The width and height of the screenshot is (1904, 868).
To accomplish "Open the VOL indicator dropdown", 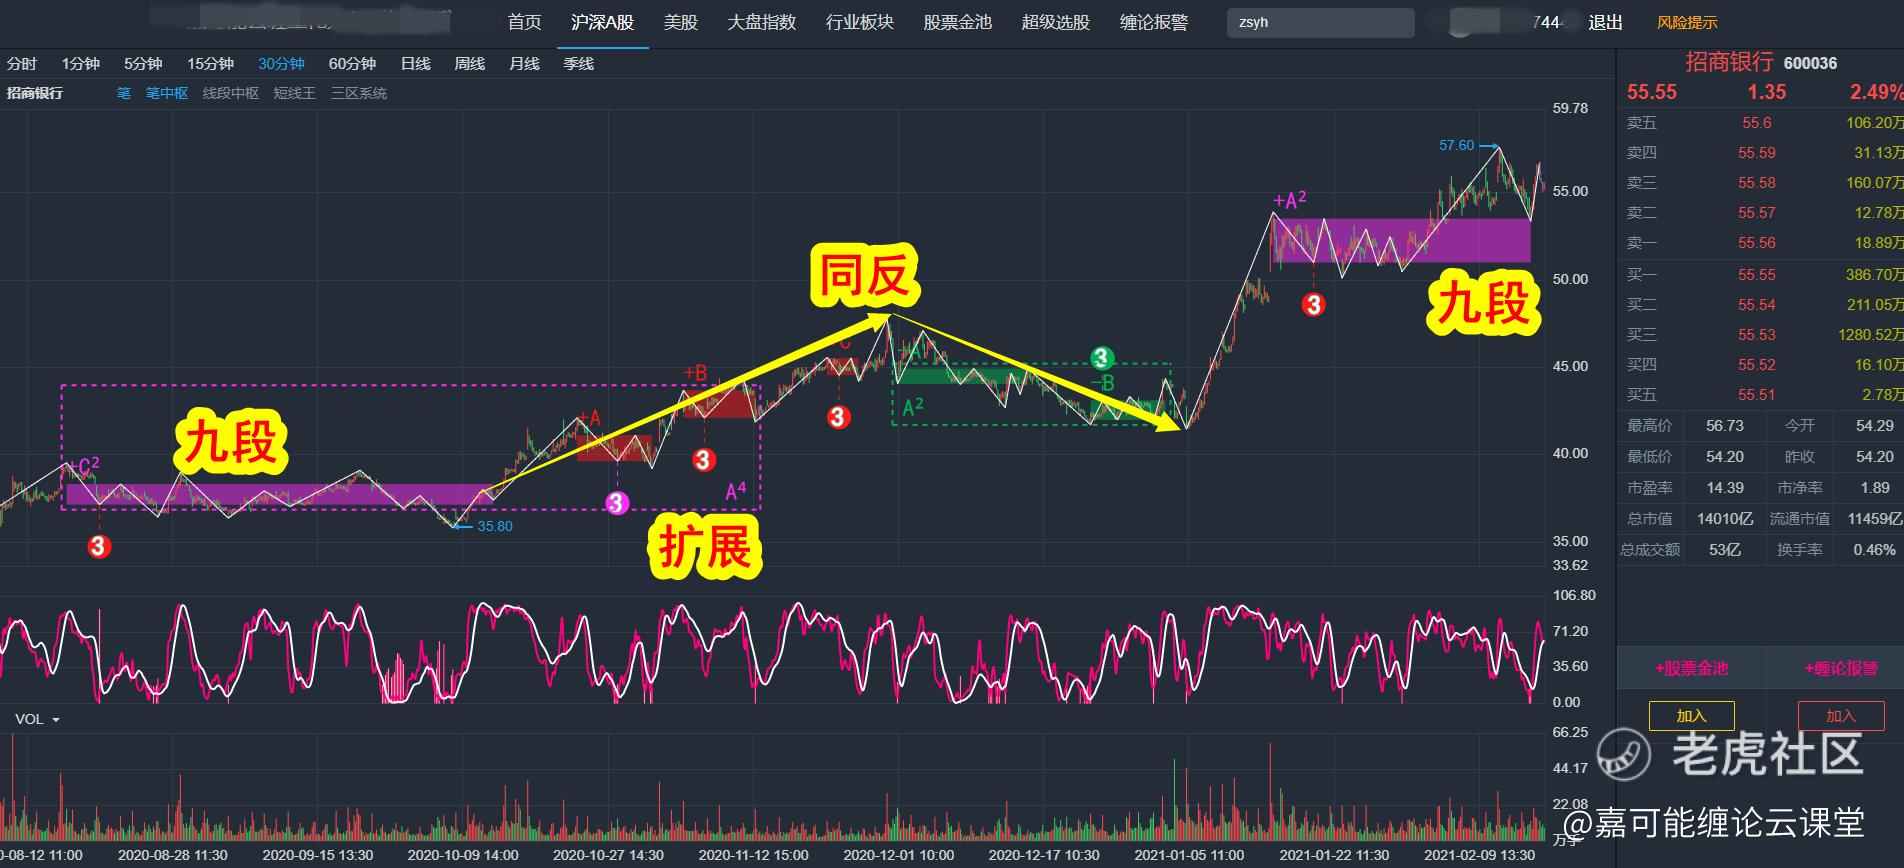I will (x=37, y=719).
